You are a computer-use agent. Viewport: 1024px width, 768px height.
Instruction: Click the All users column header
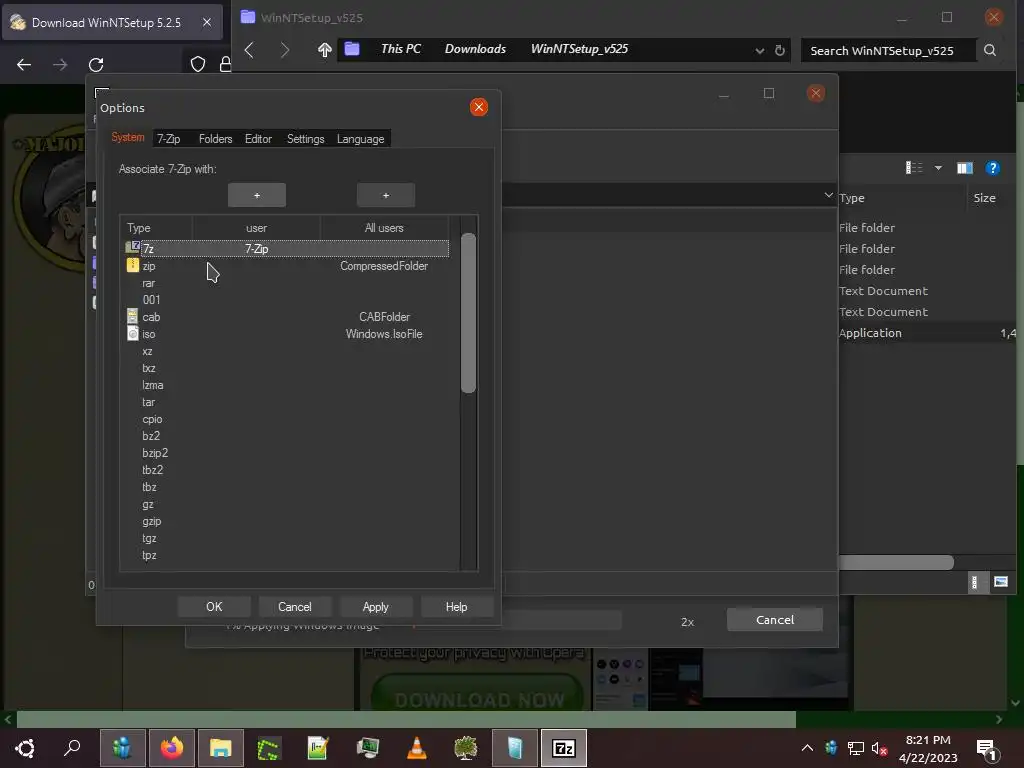384,228
